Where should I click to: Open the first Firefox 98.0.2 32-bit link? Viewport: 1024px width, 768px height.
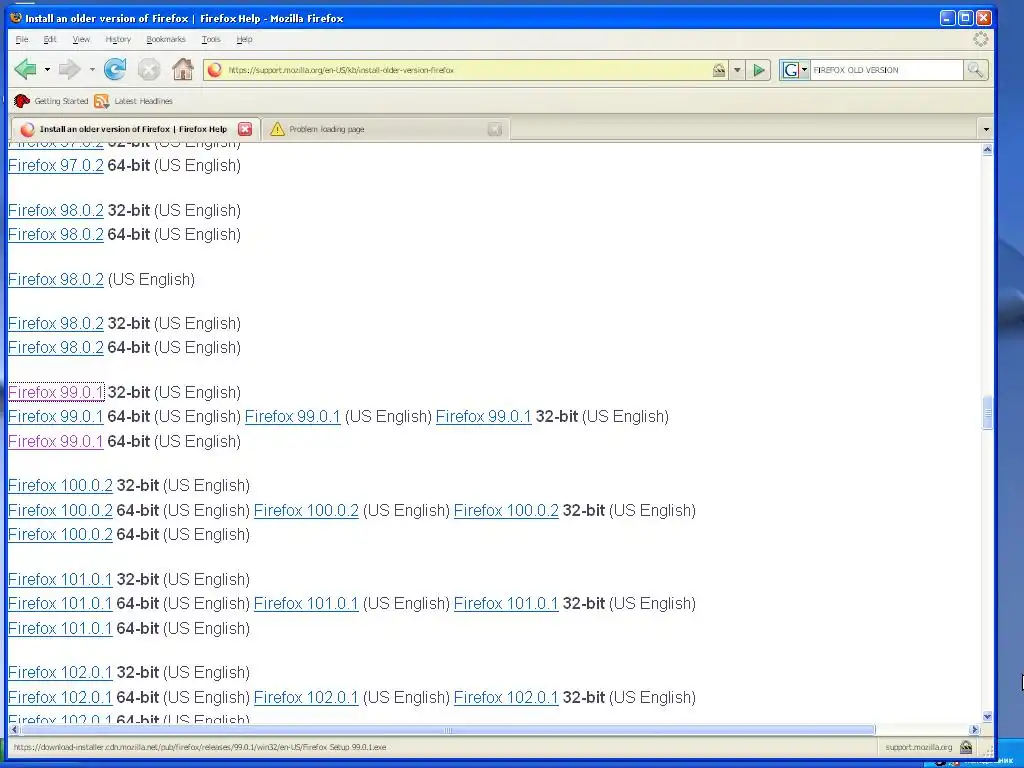[56, 210]
